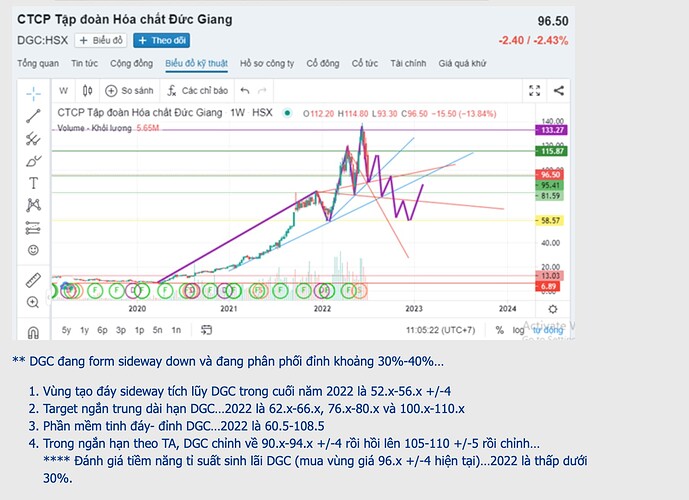
Task: Click the 96.50 red price label
Action: point(550,175)
